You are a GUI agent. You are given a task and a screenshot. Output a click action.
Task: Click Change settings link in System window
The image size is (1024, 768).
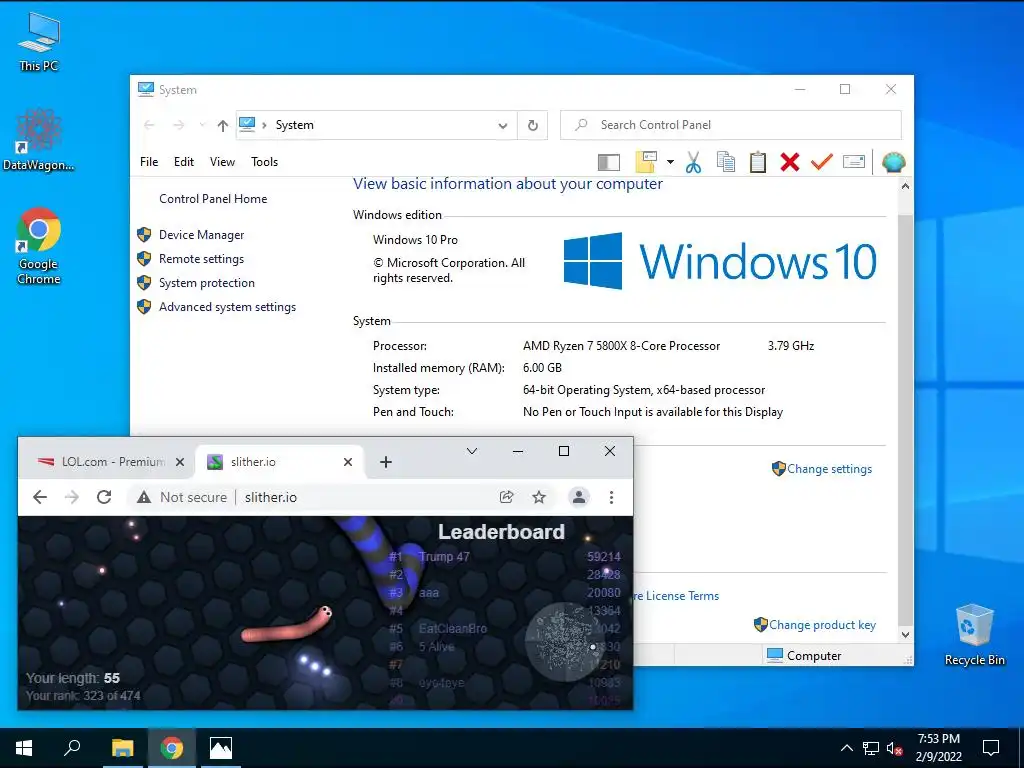(829, 469)
